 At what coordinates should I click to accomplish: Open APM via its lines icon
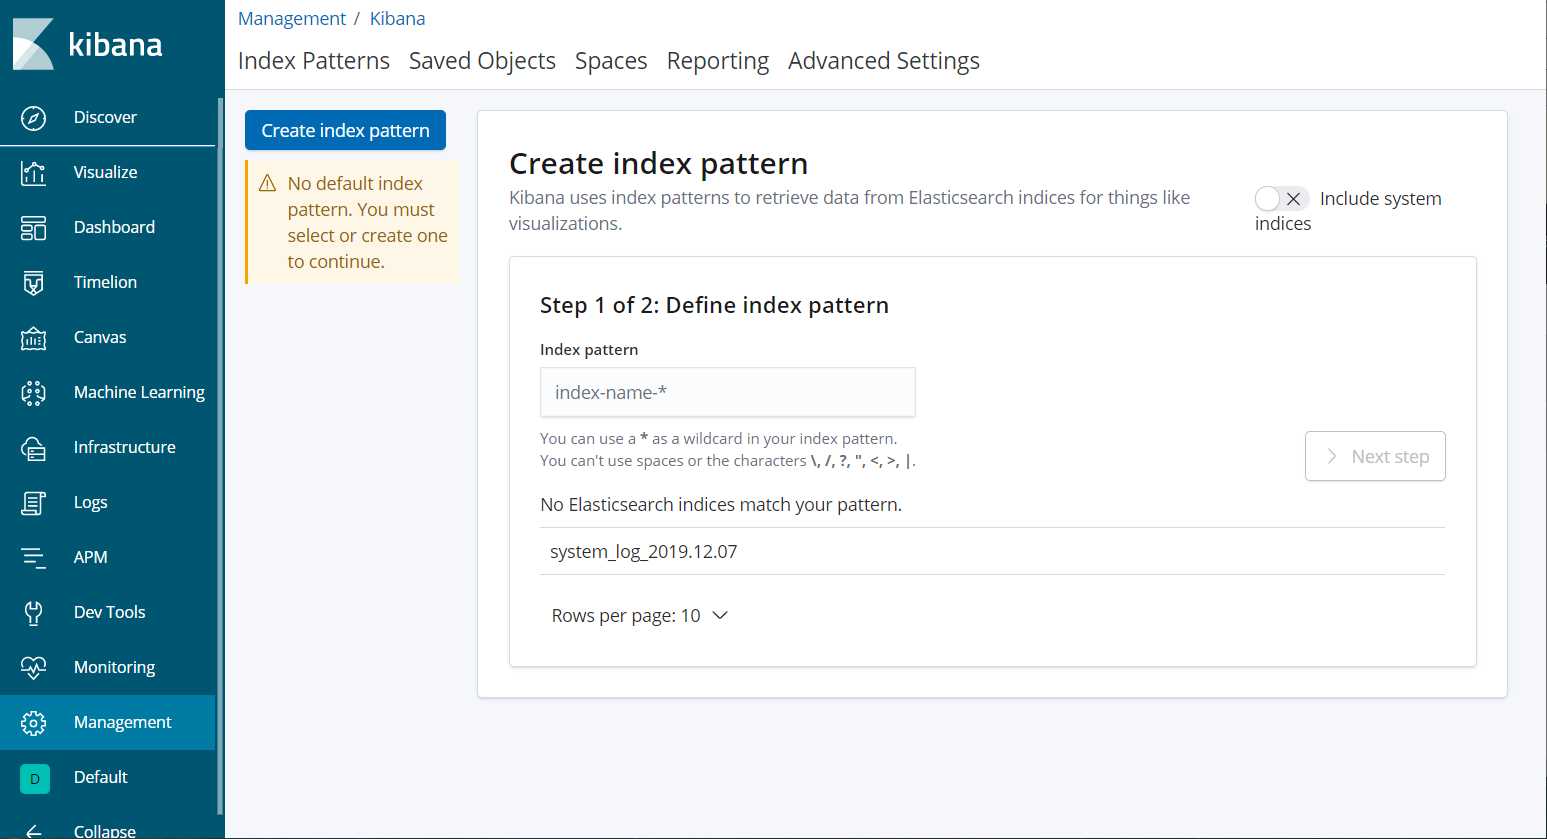click(x=33, y=557)
